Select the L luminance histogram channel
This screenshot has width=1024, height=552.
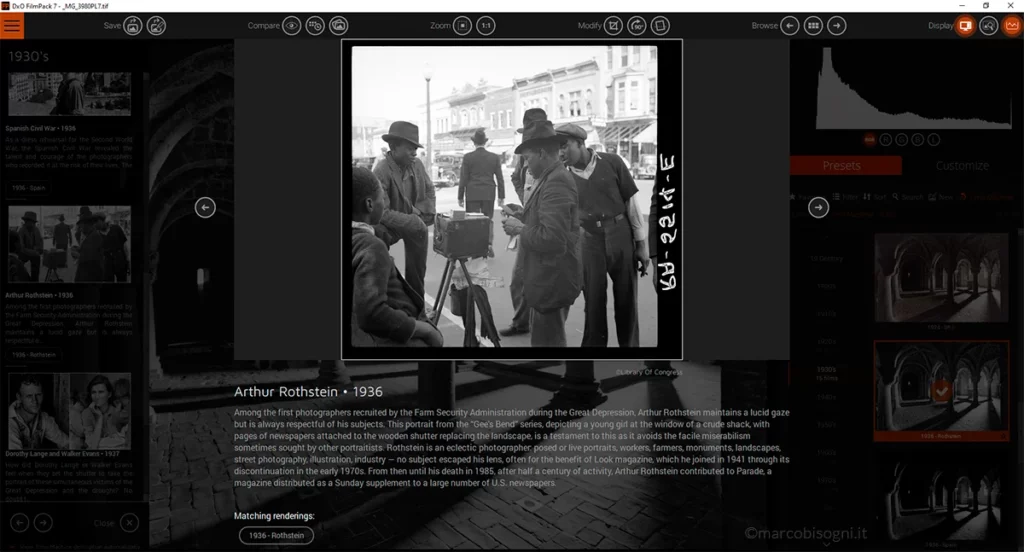click(934, 140)
